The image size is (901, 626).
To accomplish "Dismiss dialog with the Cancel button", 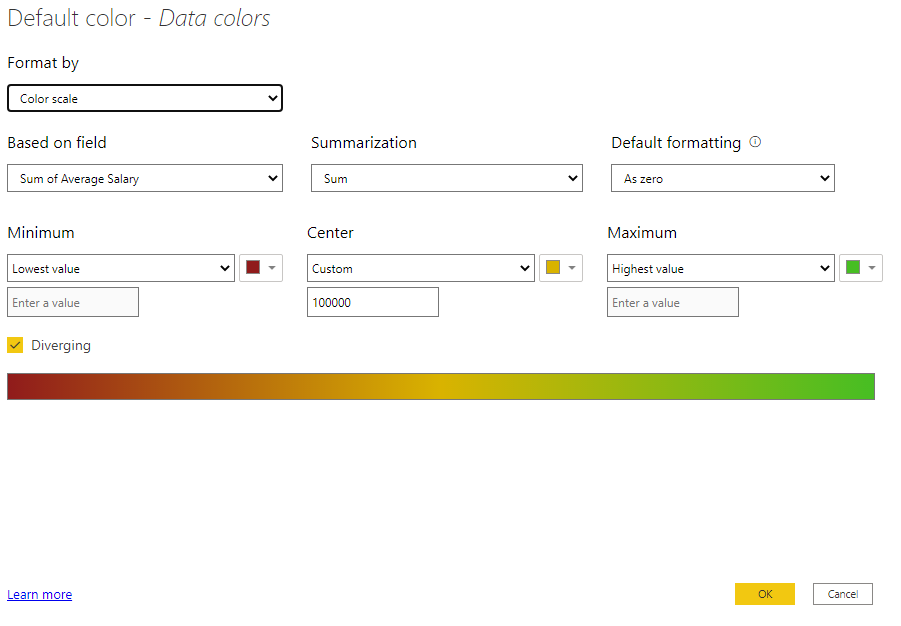I will pos(842,594).
